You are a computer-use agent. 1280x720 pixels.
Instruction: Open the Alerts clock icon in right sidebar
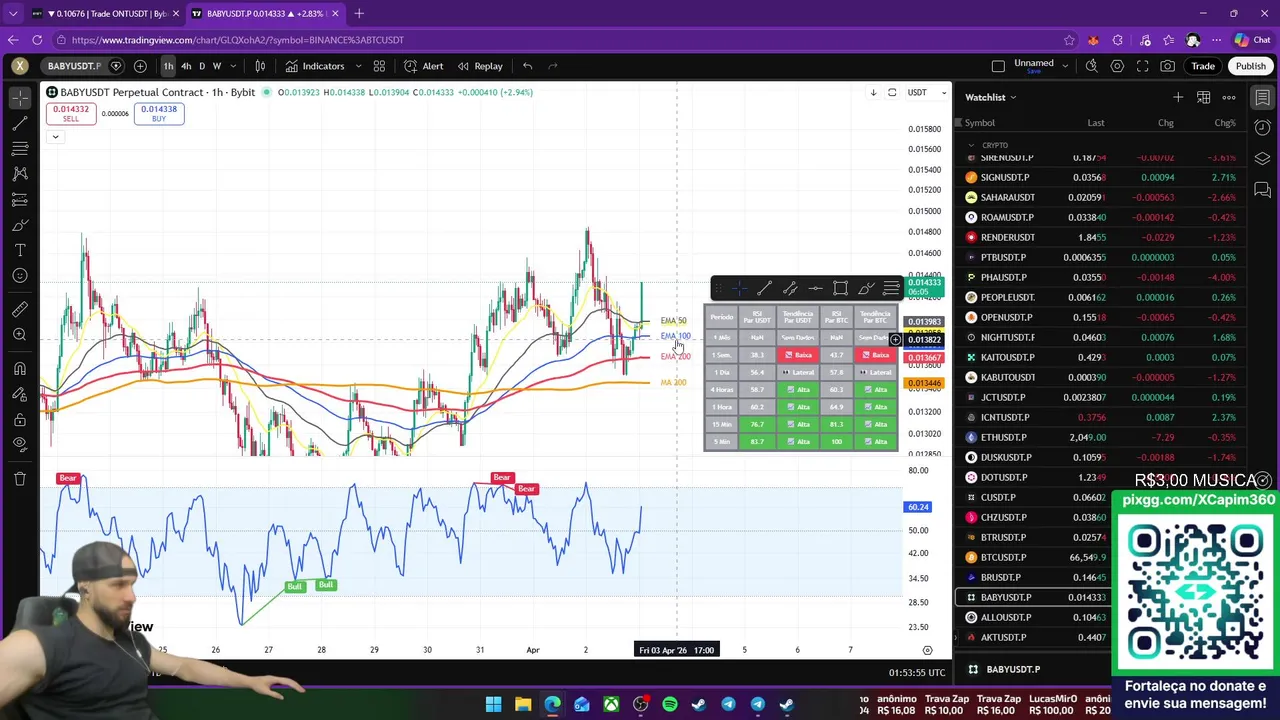pos(1262,128)
